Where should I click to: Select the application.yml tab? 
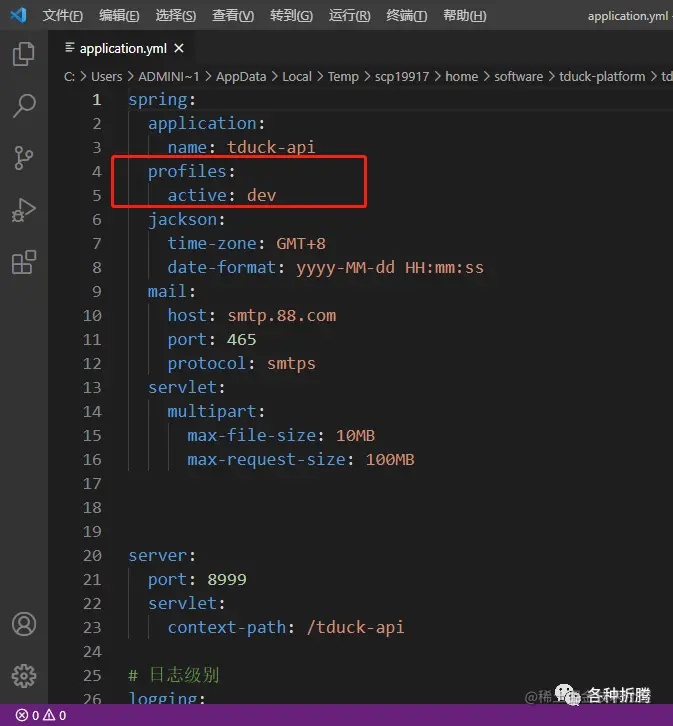coord(123,48)
